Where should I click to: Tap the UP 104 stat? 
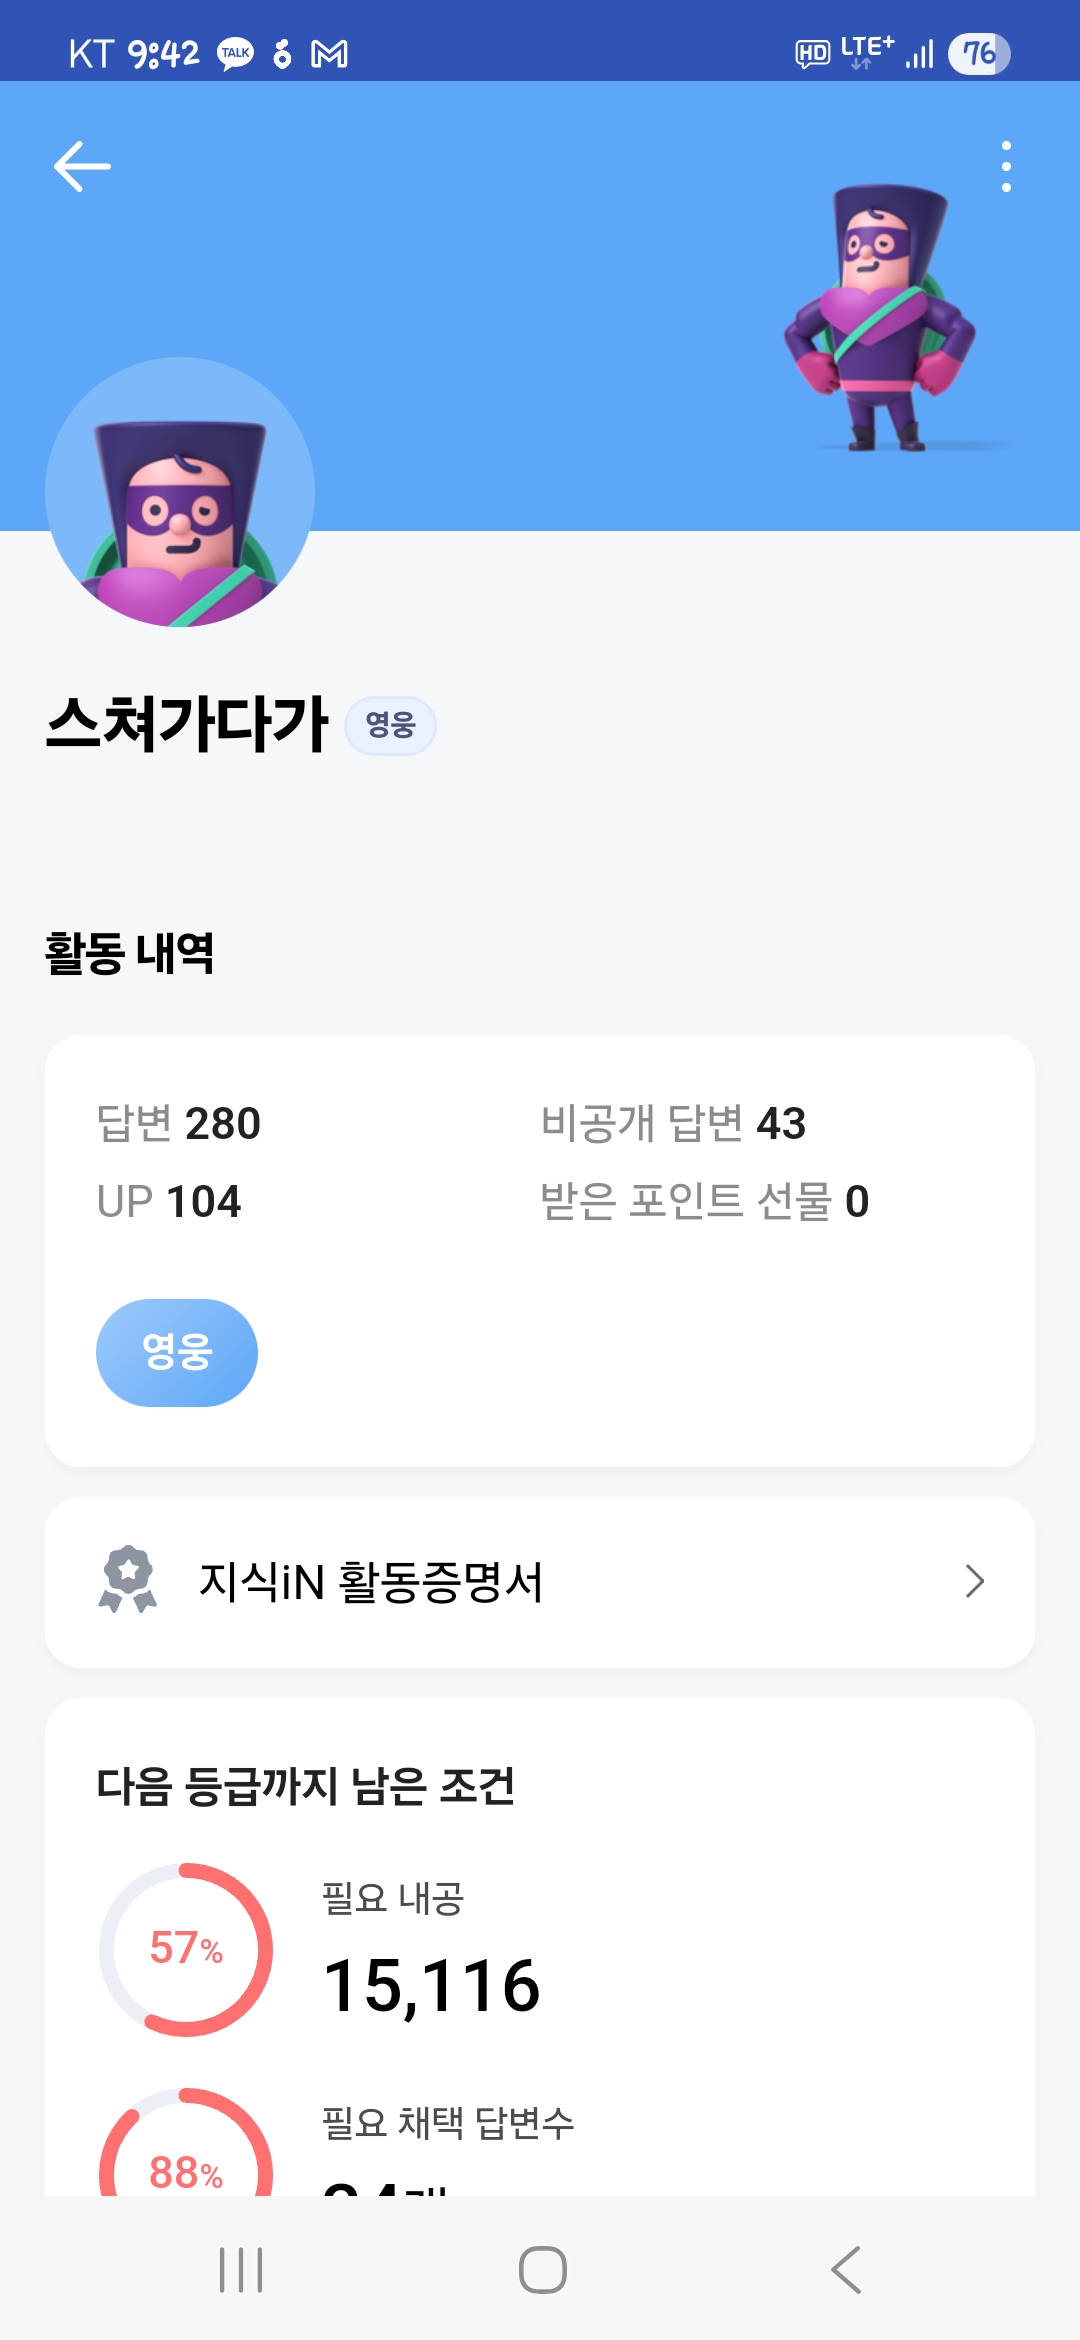tap(169, 1201)
